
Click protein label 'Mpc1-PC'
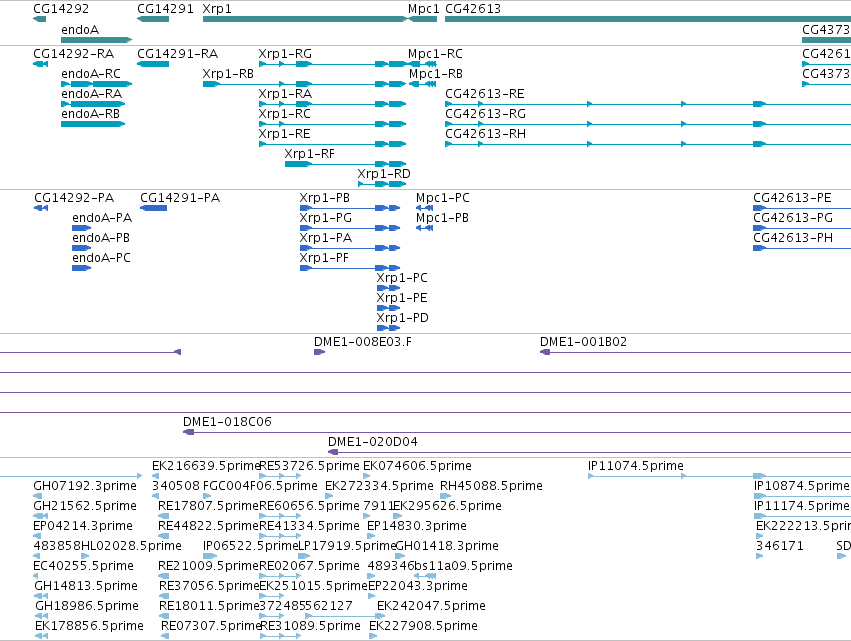click(442, 198)
